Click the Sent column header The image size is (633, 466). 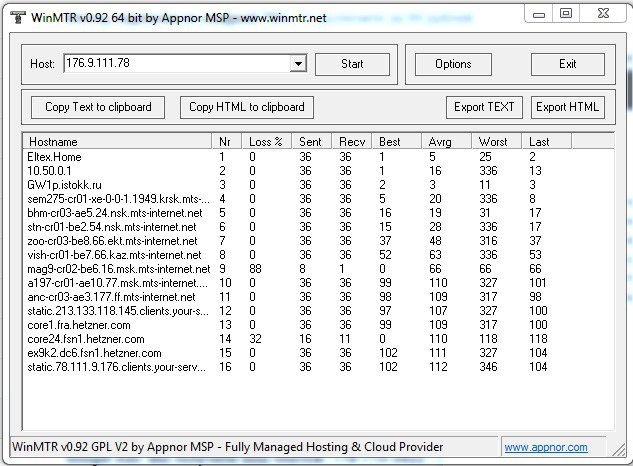pyautogui.click(x=312, y=142)
